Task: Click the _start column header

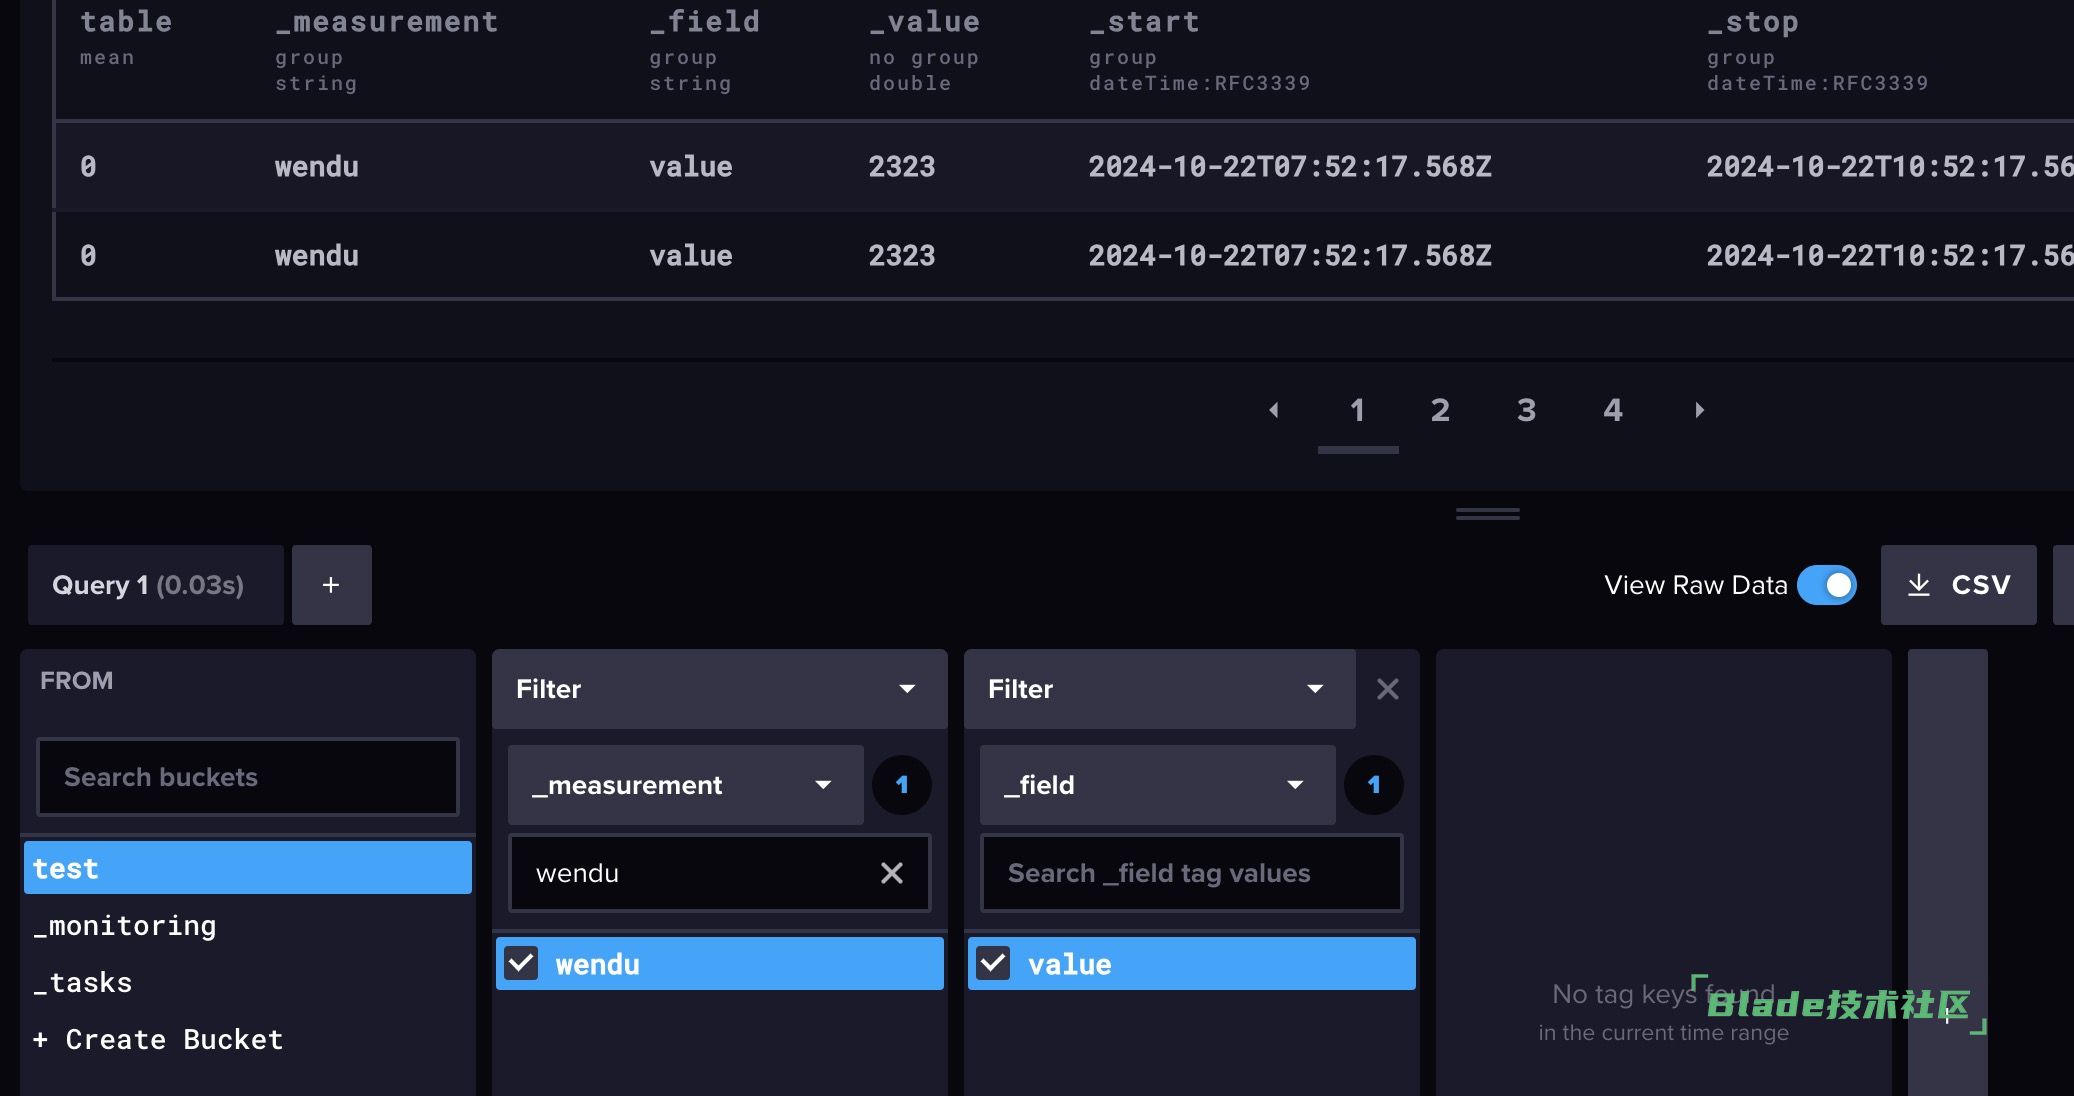Action: pyautogui.click(x=1145, y=22)
